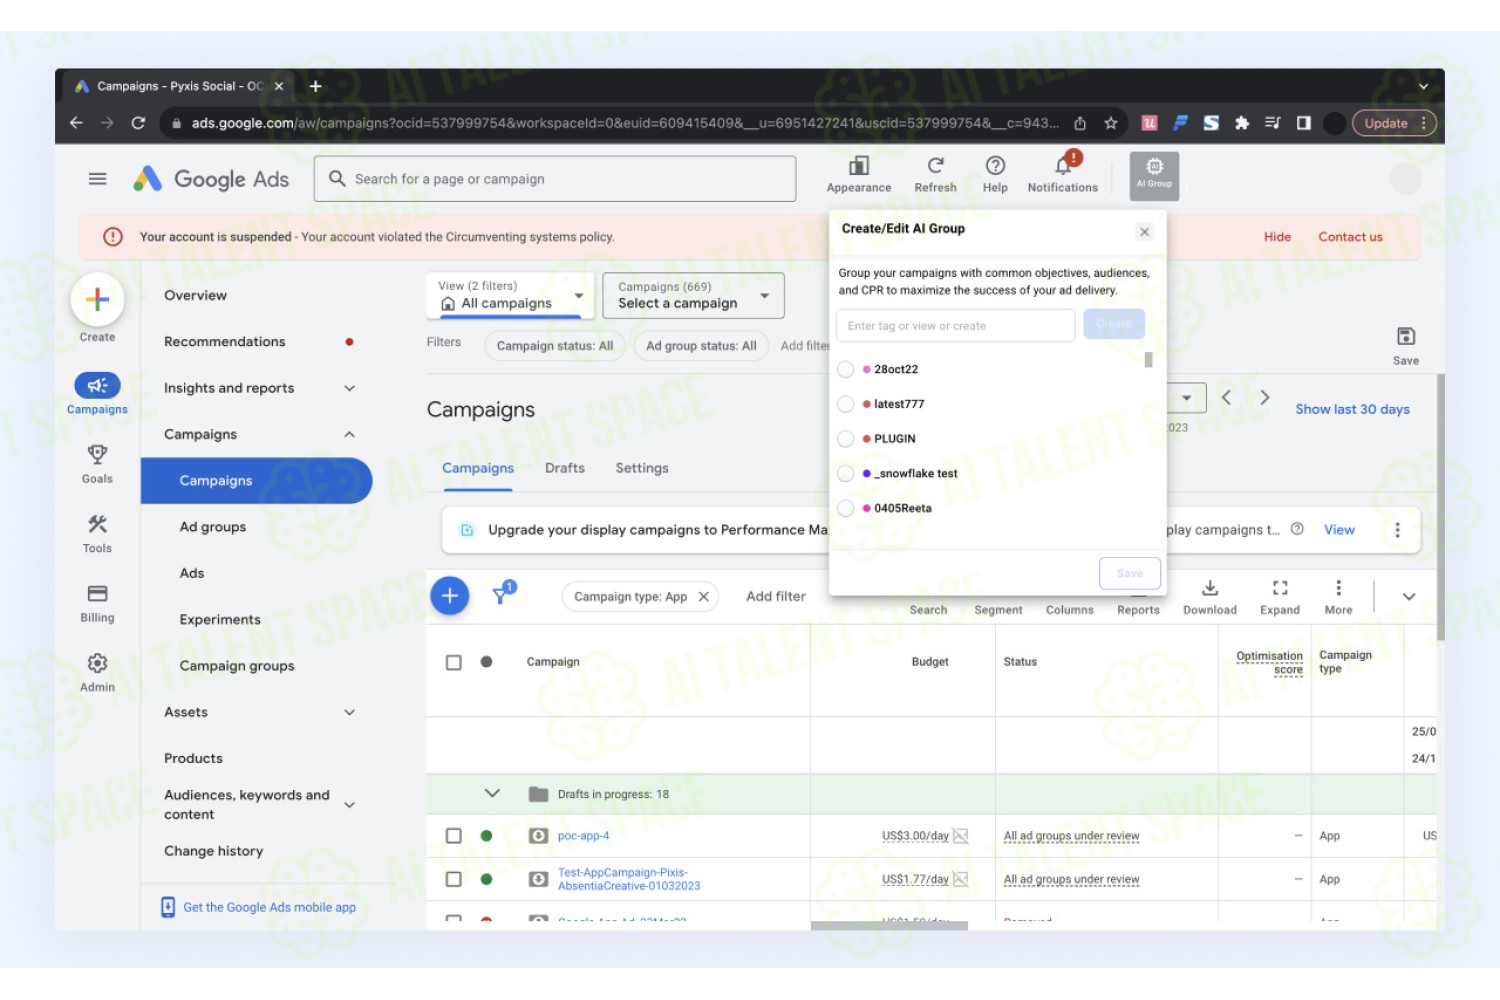
Task: Hide the account suspended banner
Action: [x=1277, y=237]
